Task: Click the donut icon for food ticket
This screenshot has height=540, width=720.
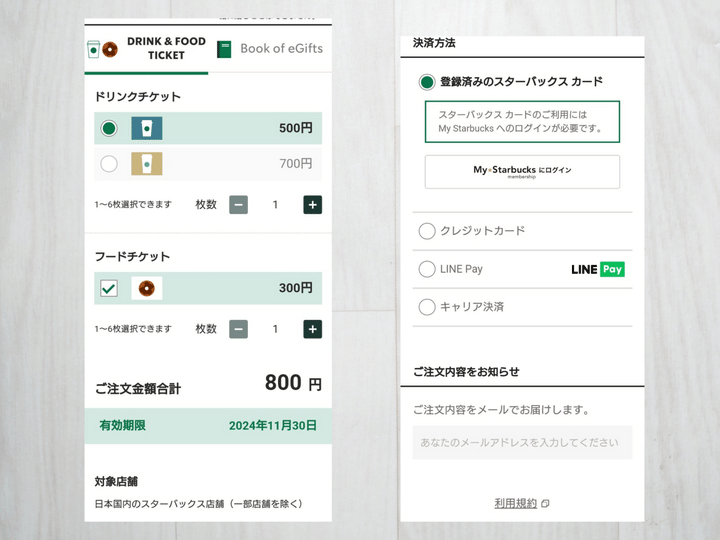Action: (147, 288)
